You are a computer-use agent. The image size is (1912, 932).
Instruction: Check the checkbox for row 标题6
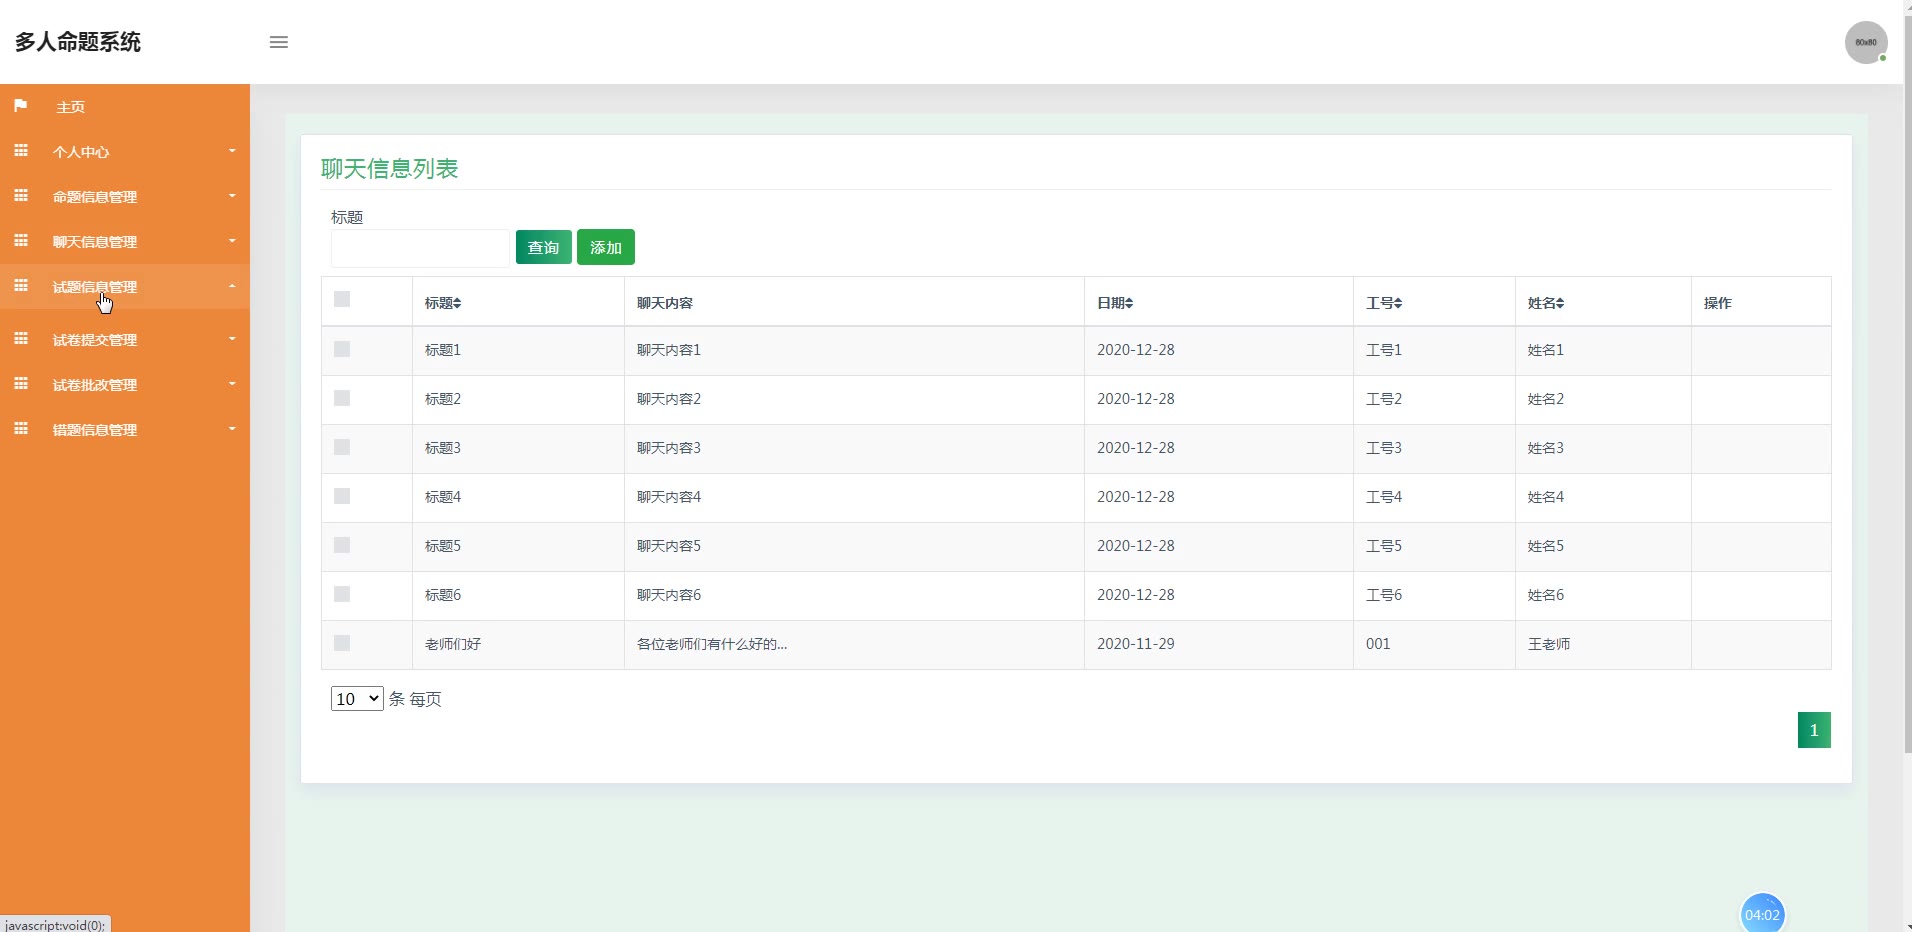click(342, 594)
